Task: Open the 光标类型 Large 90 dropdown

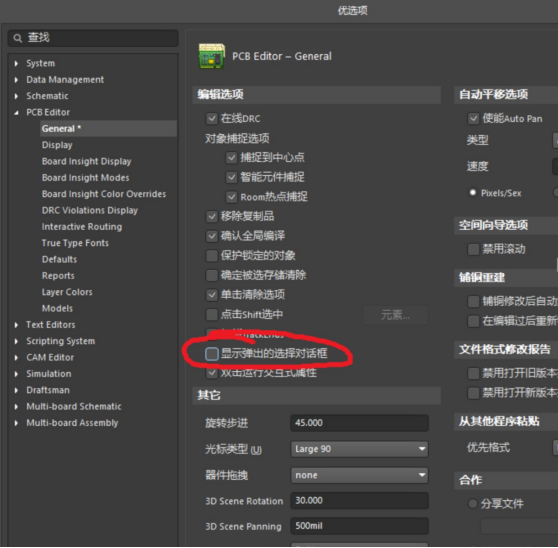Action: tap(359, 449)
